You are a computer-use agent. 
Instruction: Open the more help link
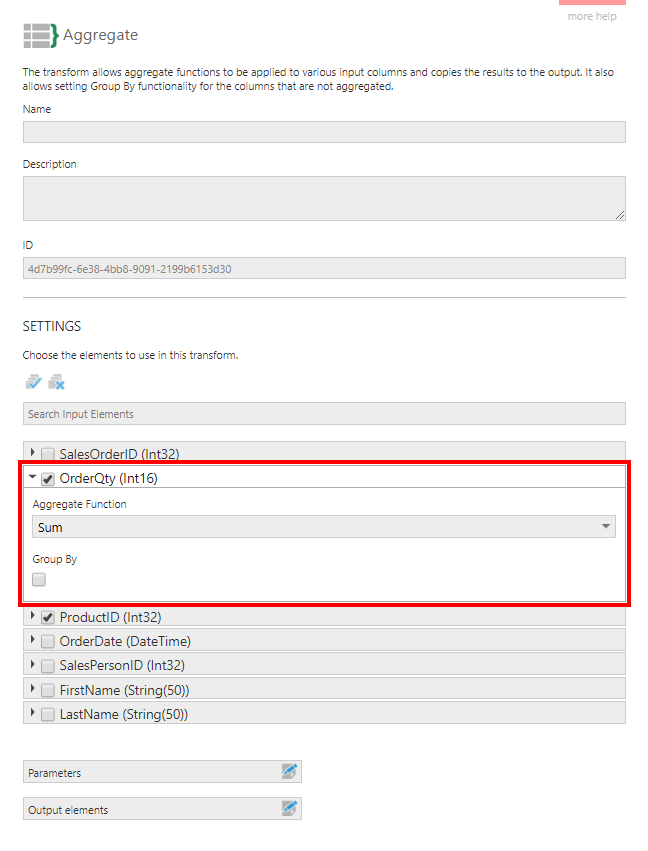click(x=592, y=17)
